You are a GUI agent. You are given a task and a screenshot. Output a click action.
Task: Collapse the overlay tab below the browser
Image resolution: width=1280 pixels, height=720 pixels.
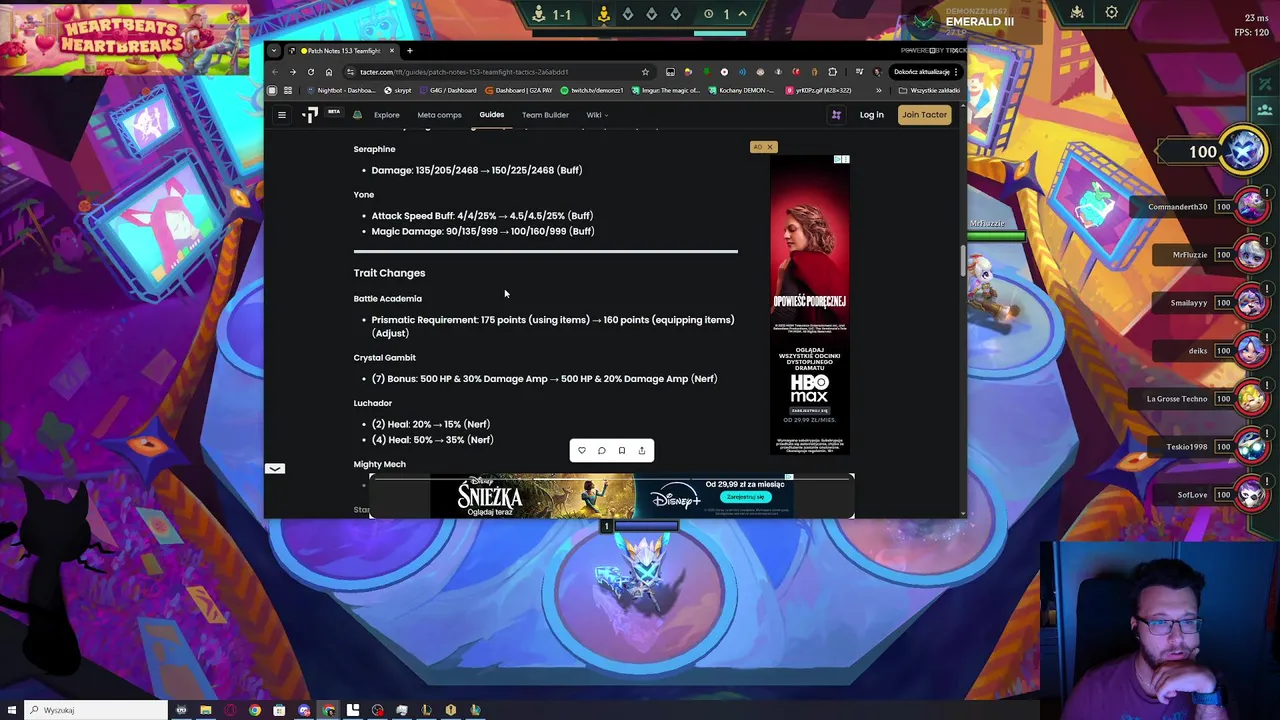click(275, 468)
